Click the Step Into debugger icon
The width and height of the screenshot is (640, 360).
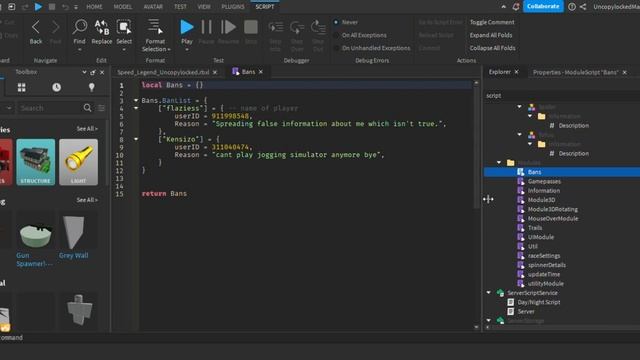276,27
